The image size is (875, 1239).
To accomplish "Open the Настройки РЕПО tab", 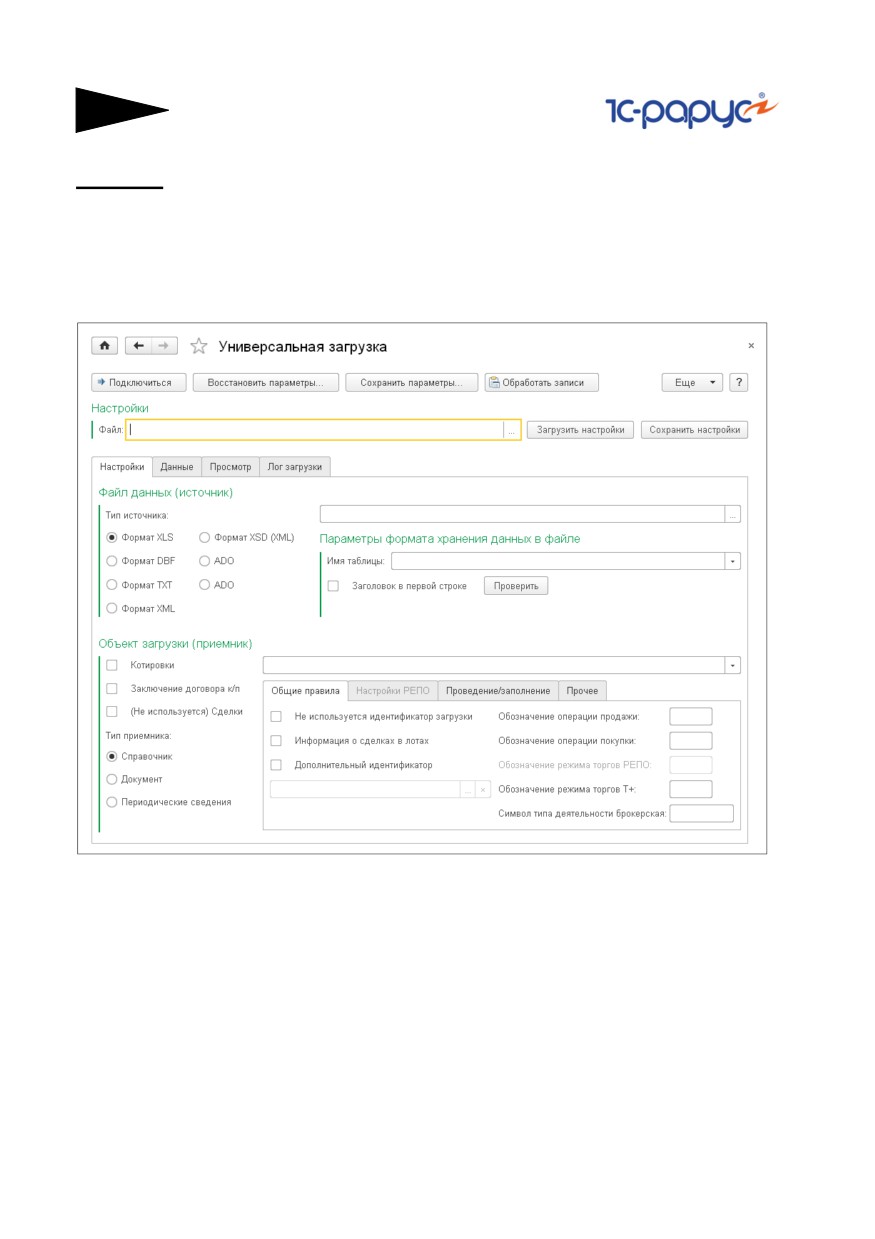I will click(x=393, y=691).
